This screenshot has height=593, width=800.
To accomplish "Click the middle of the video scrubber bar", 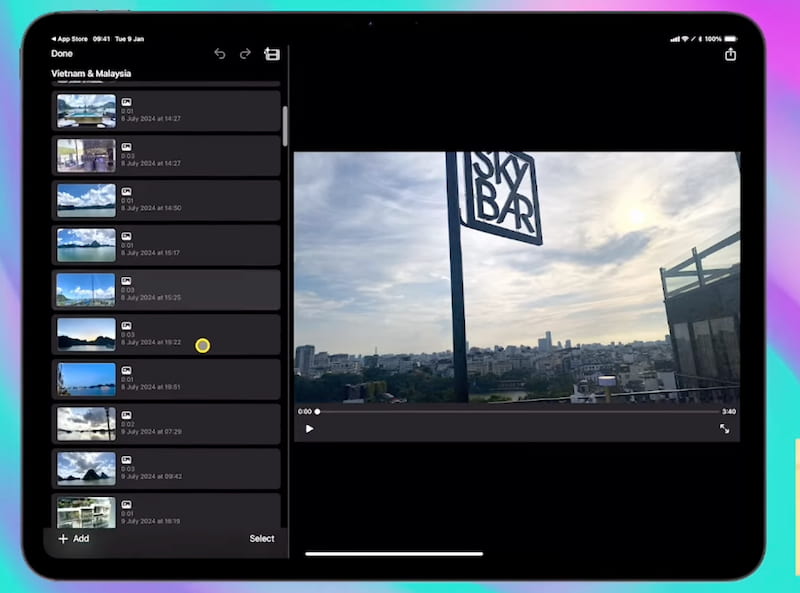I will (x=517, y=411).
